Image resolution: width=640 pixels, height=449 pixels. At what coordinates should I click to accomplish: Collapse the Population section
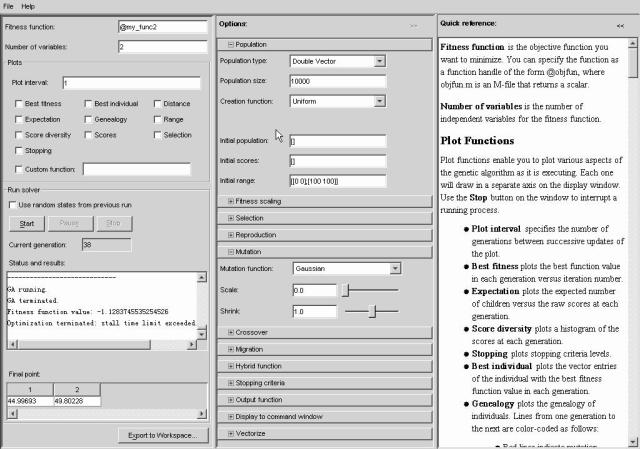pyautogui.click(x=231, y=44)
